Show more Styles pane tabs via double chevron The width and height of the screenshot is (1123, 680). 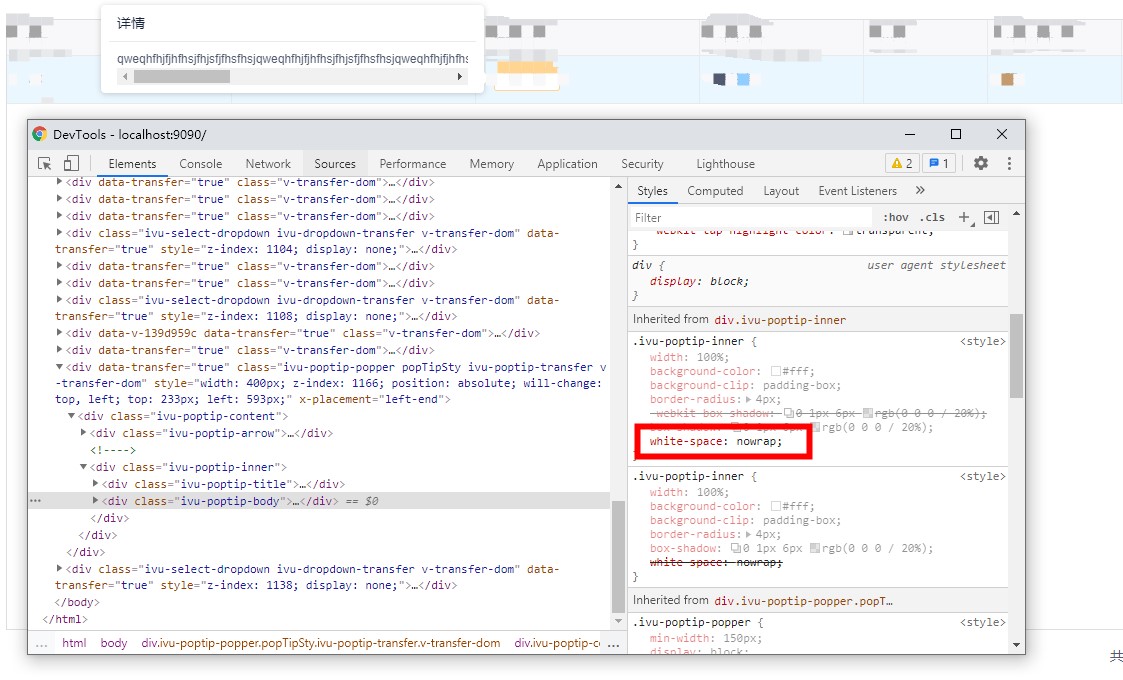click(920, 190)
